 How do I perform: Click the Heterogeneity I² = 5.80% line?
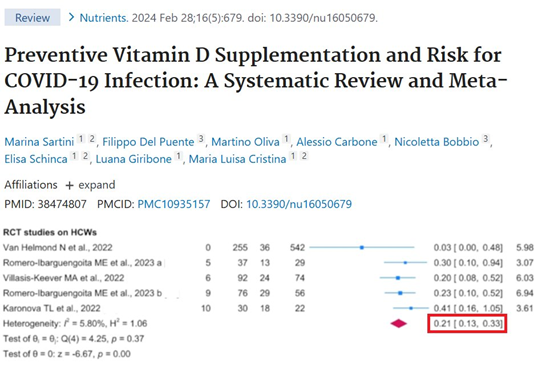coord(75,323)
